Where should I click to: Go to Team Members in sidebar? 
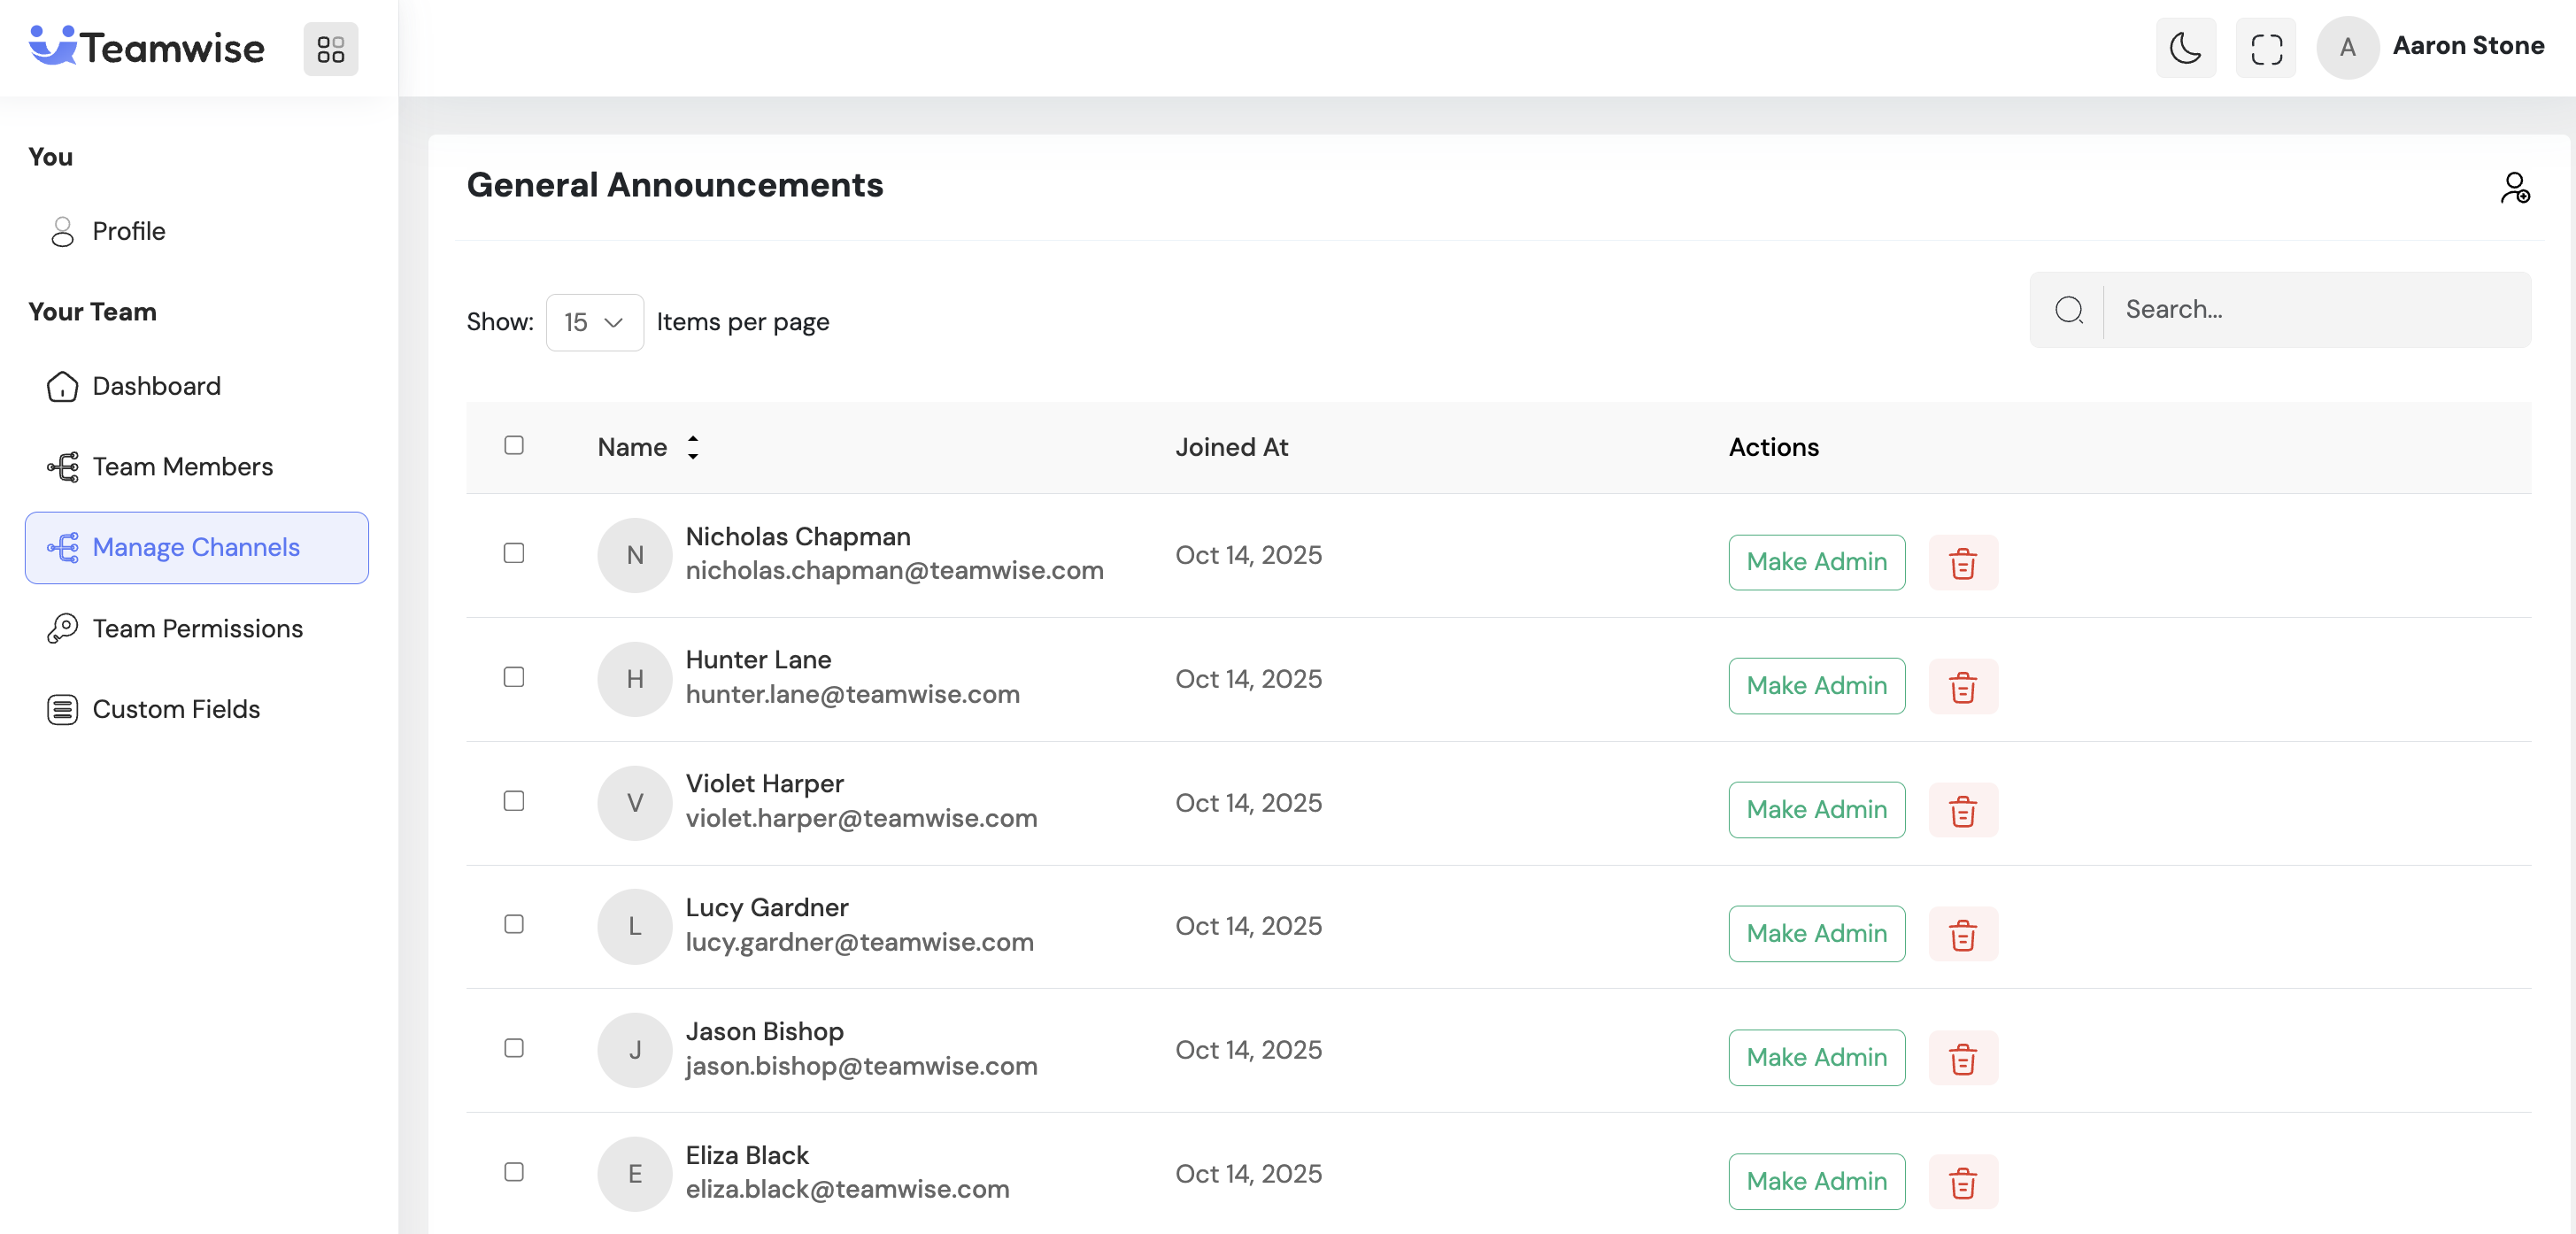pos(182,467)
